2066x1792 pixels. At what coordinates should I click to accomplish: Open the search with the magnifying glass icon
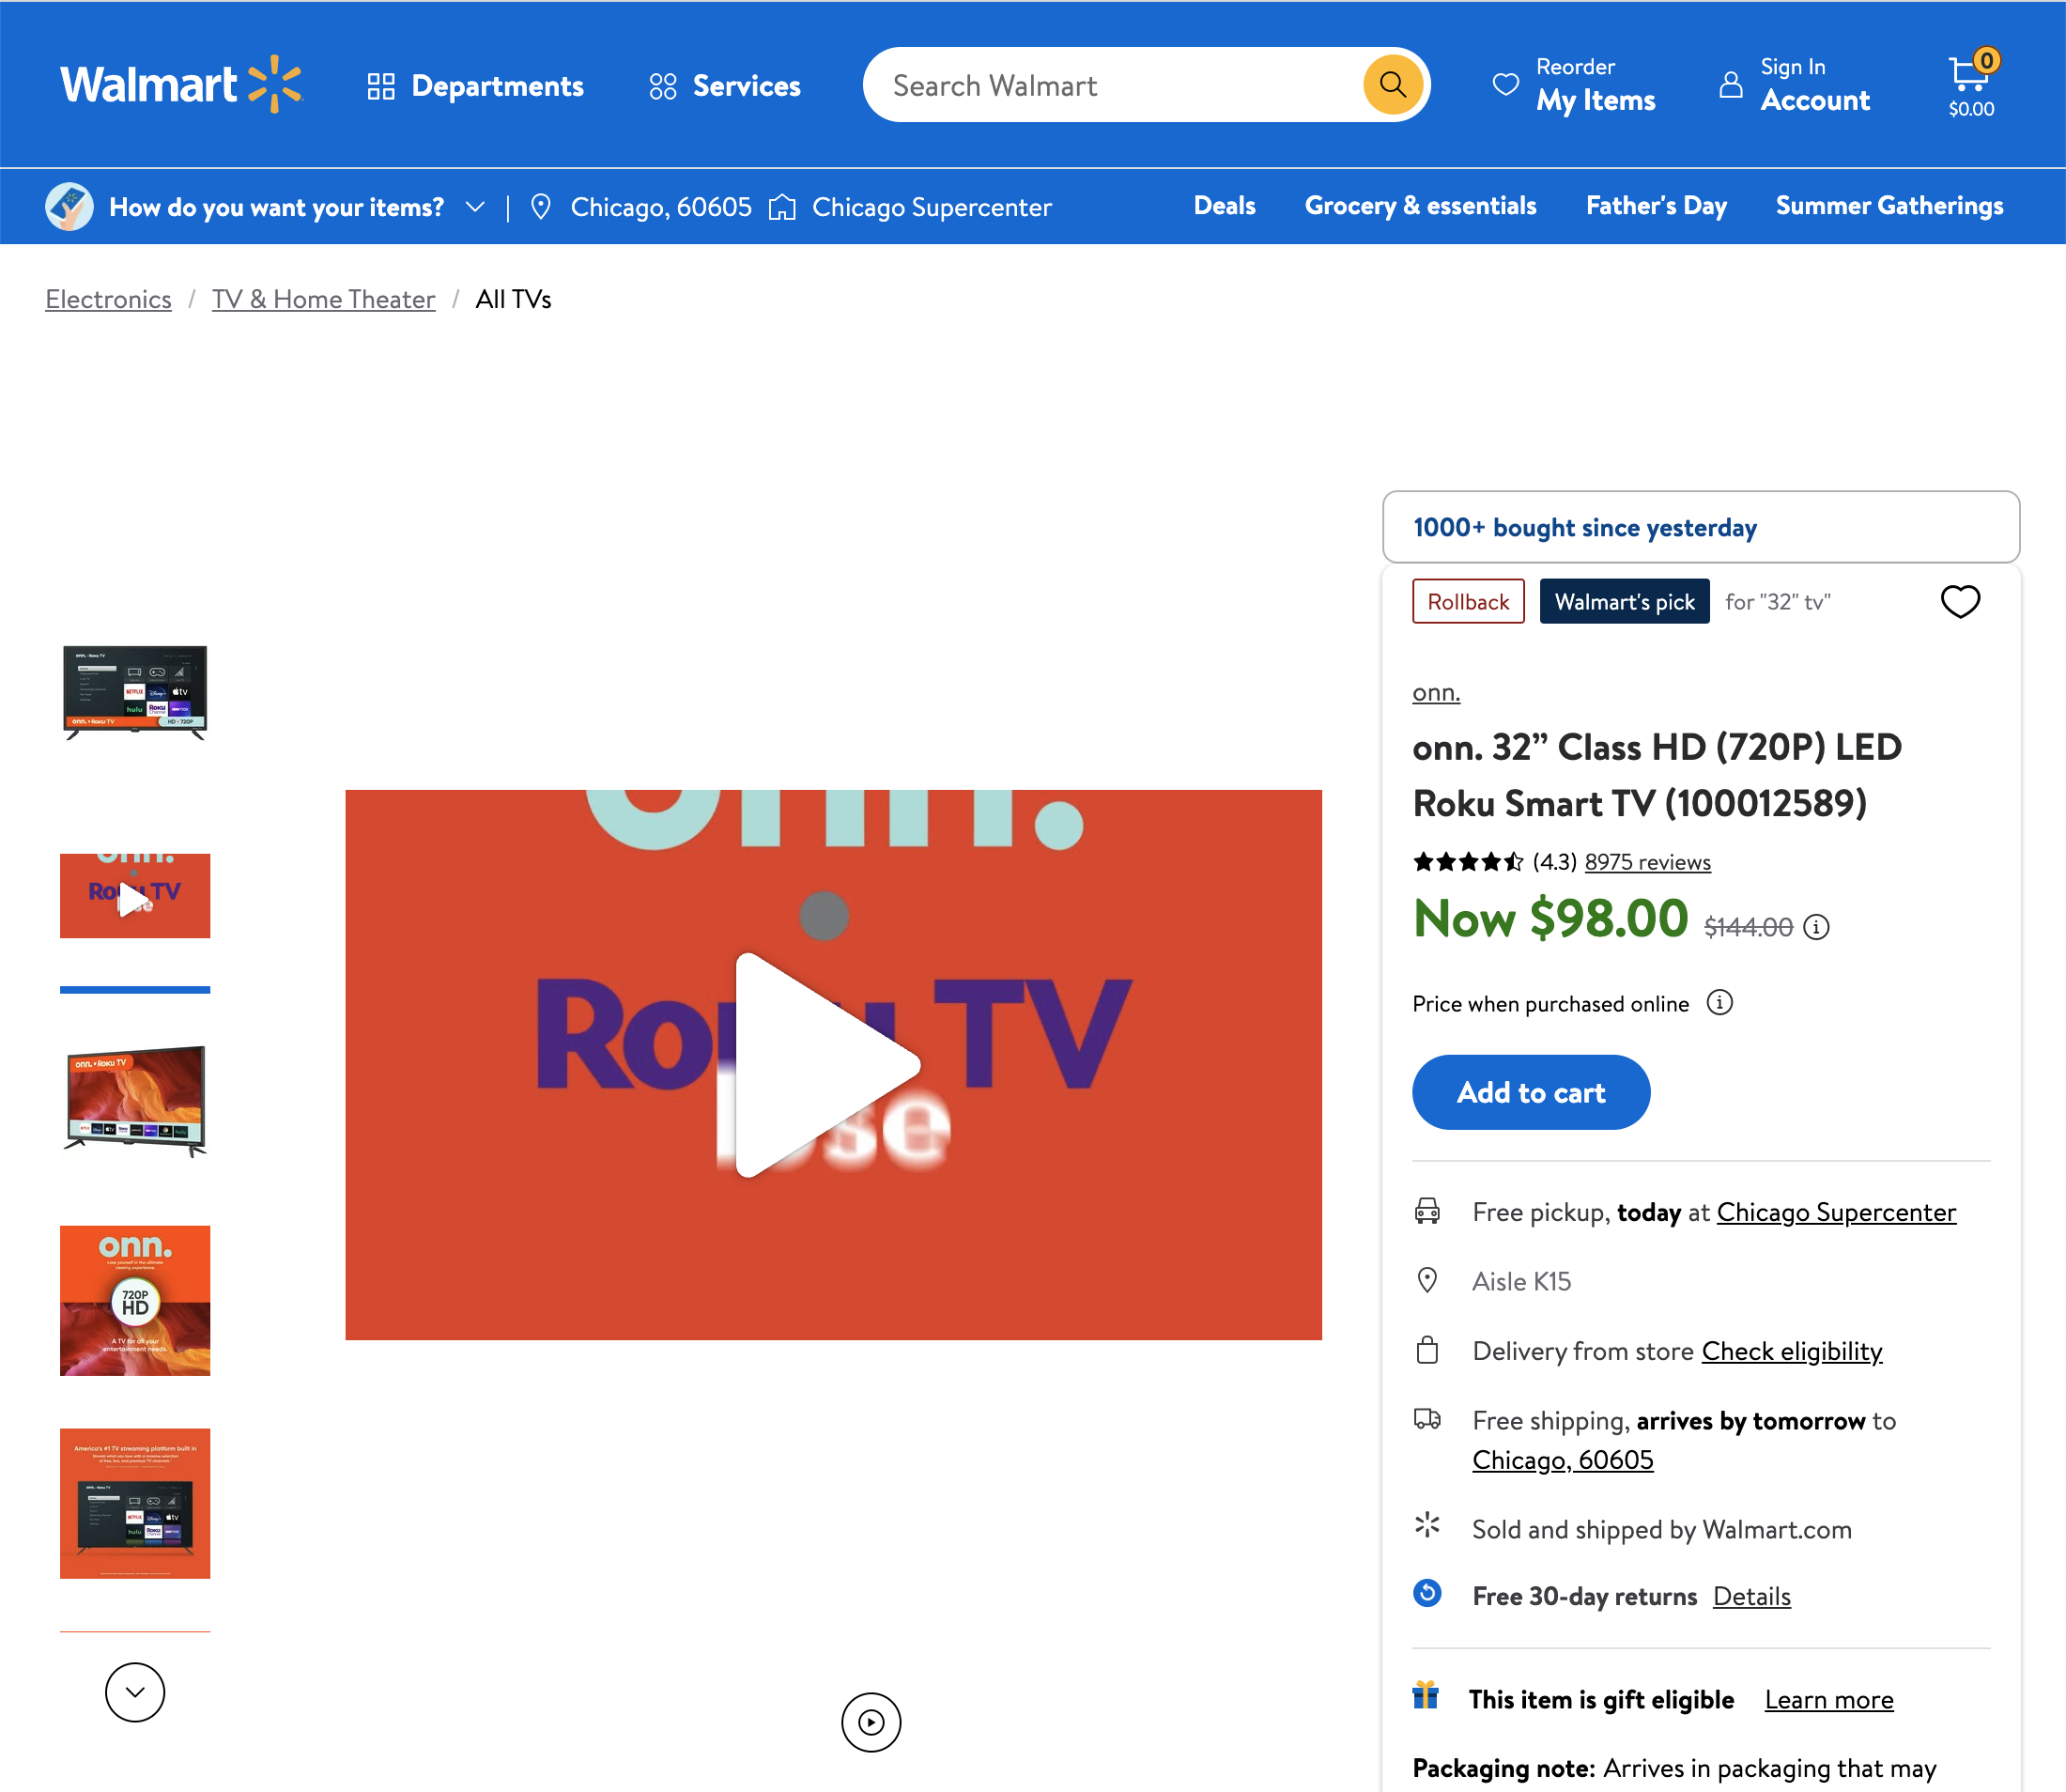[1392, 84]
